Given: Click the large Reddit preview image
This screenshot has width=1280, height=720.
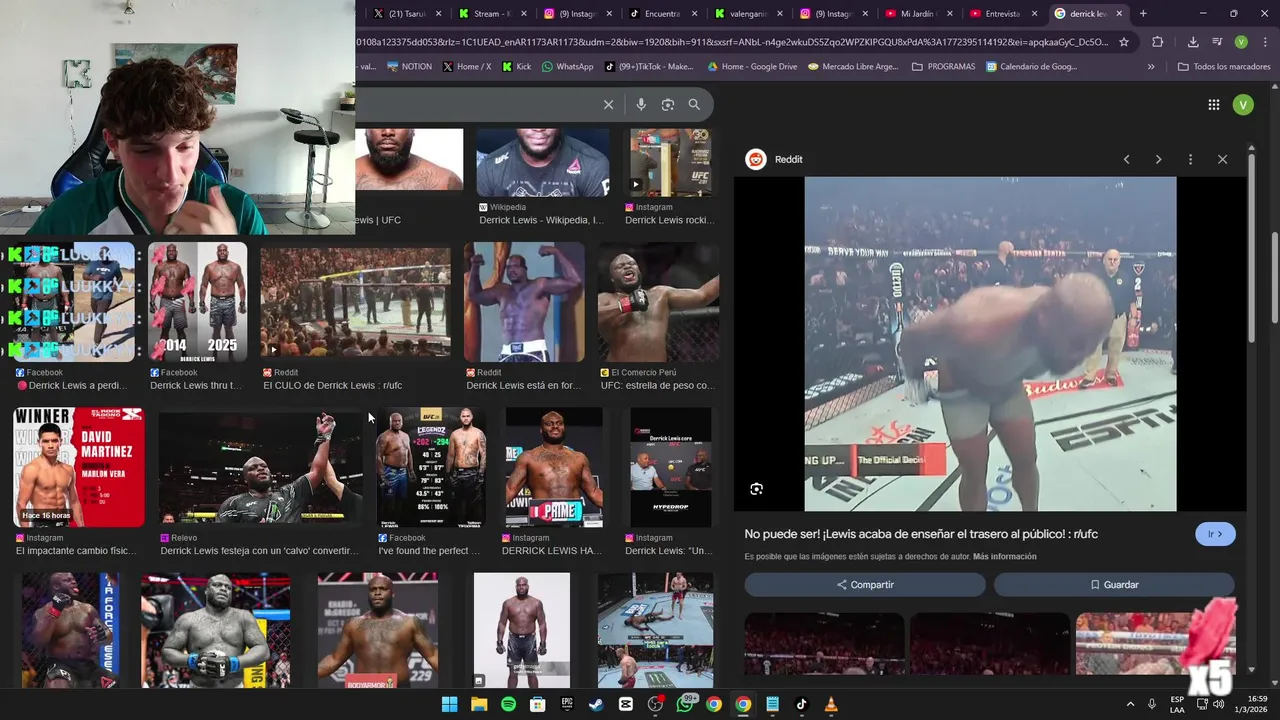Looking at the screenshot, I should pos(990,344).
